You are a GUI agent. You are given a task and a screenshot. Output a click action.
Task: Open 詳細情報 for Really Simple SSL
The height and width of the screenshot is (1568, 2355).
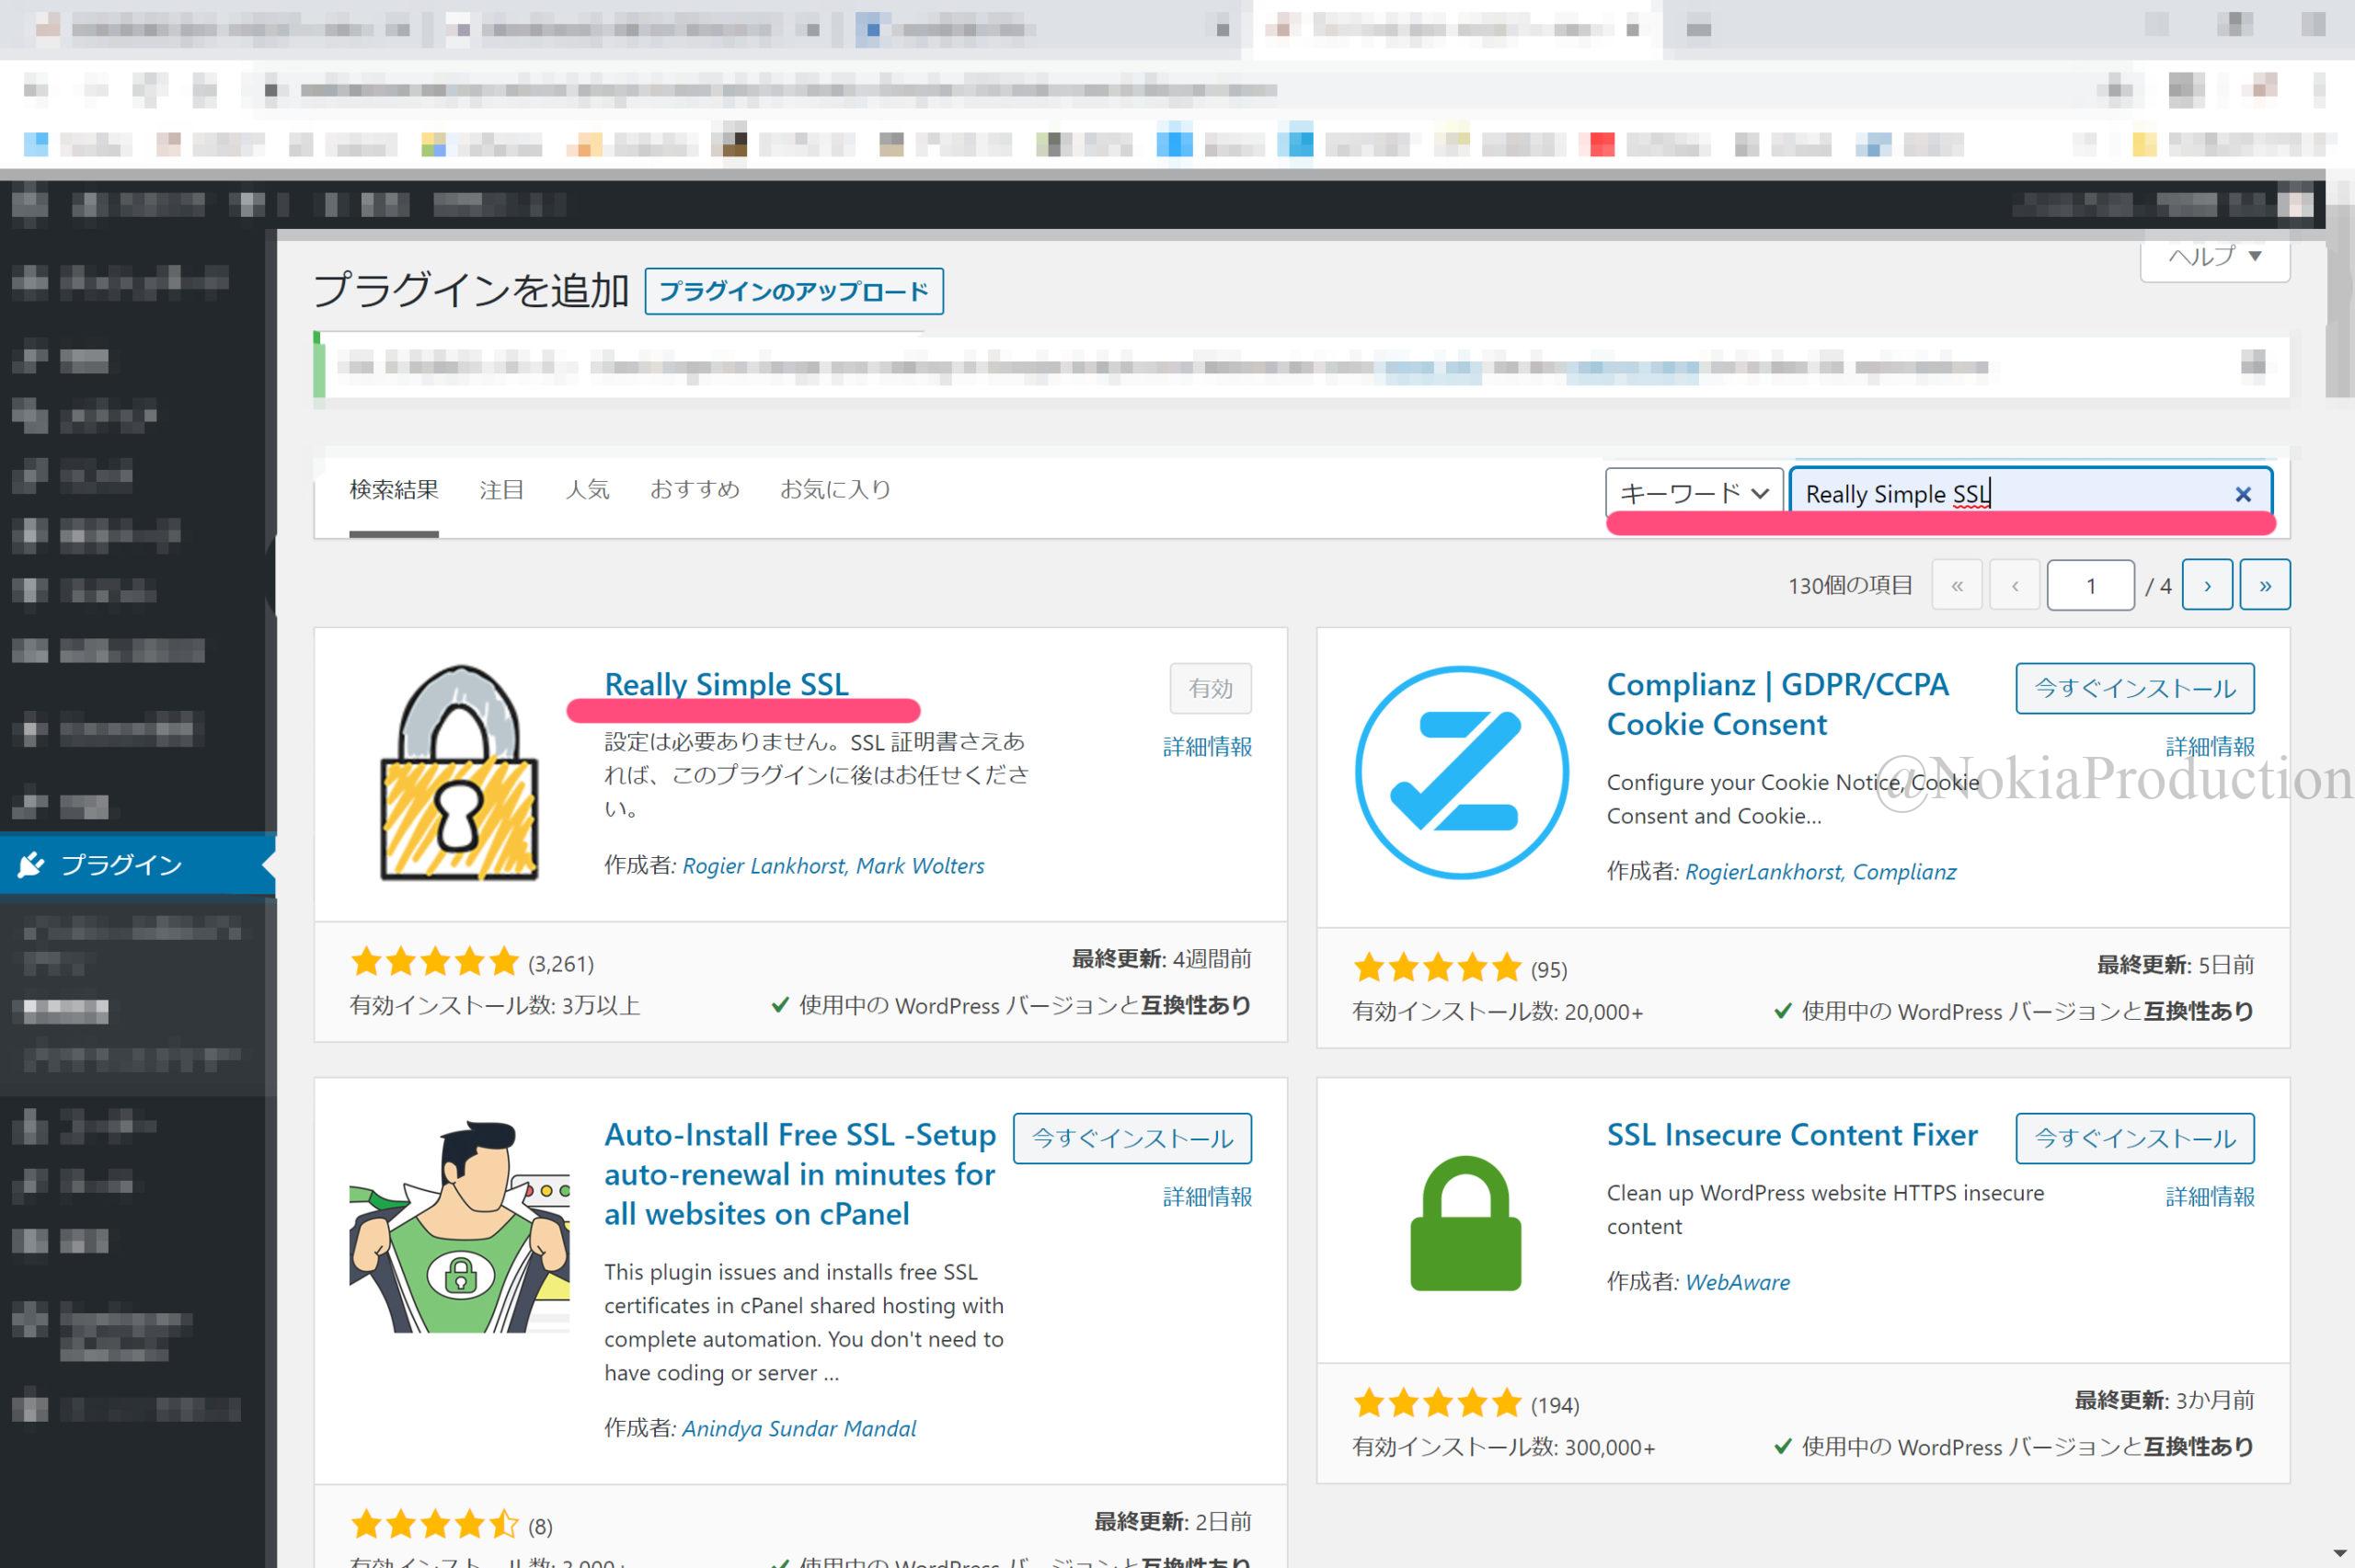point(1207,746)
